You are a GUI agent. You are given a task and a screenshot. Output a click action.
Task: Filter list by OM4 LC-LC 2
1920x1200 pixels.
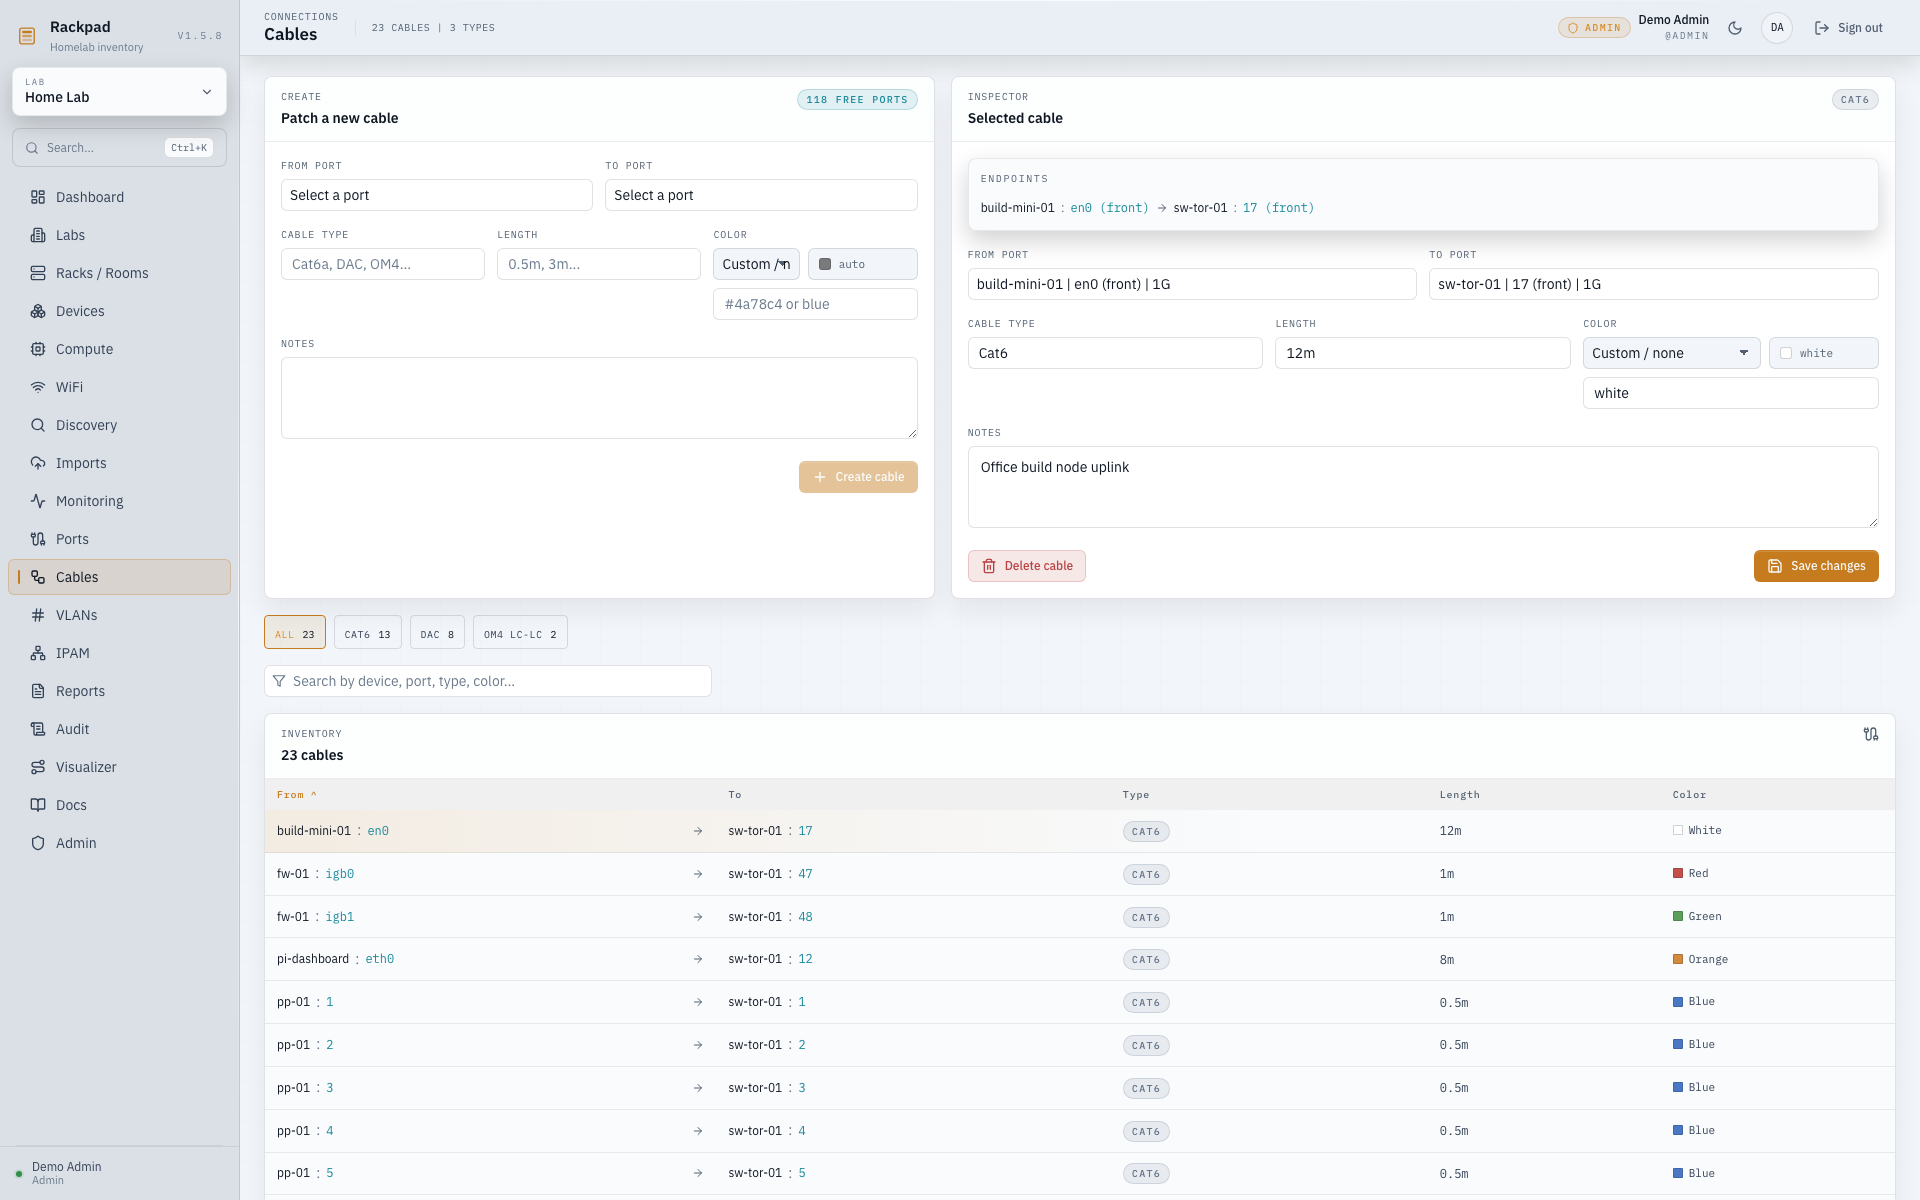coord(520,633)
